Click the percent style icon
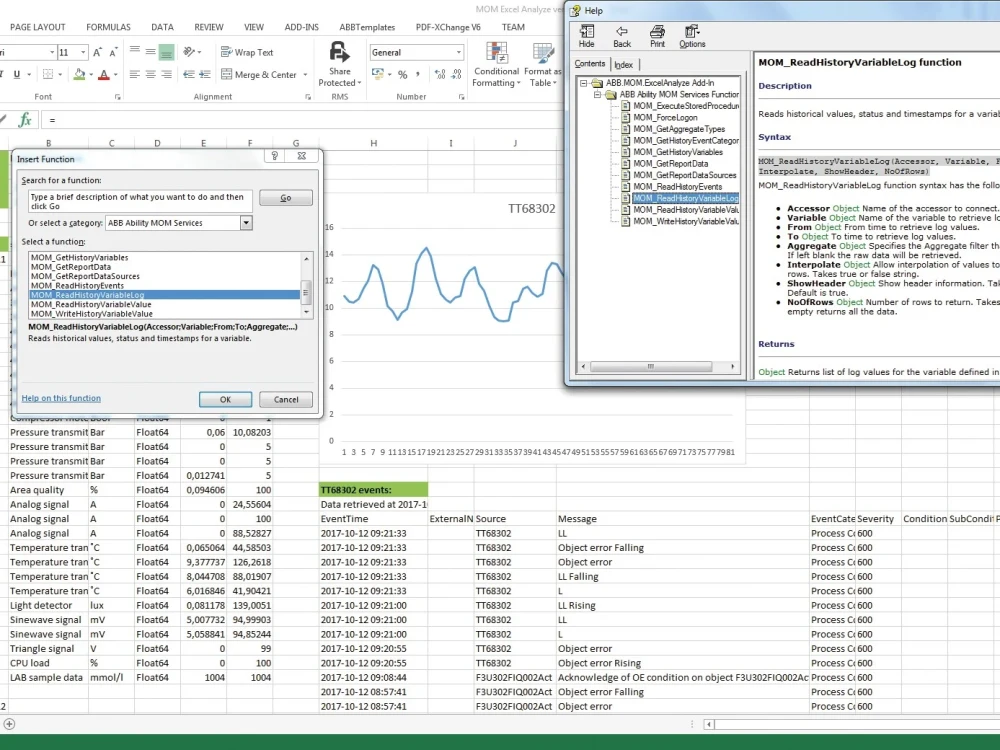1000x750 pixels. click(402, 75)
